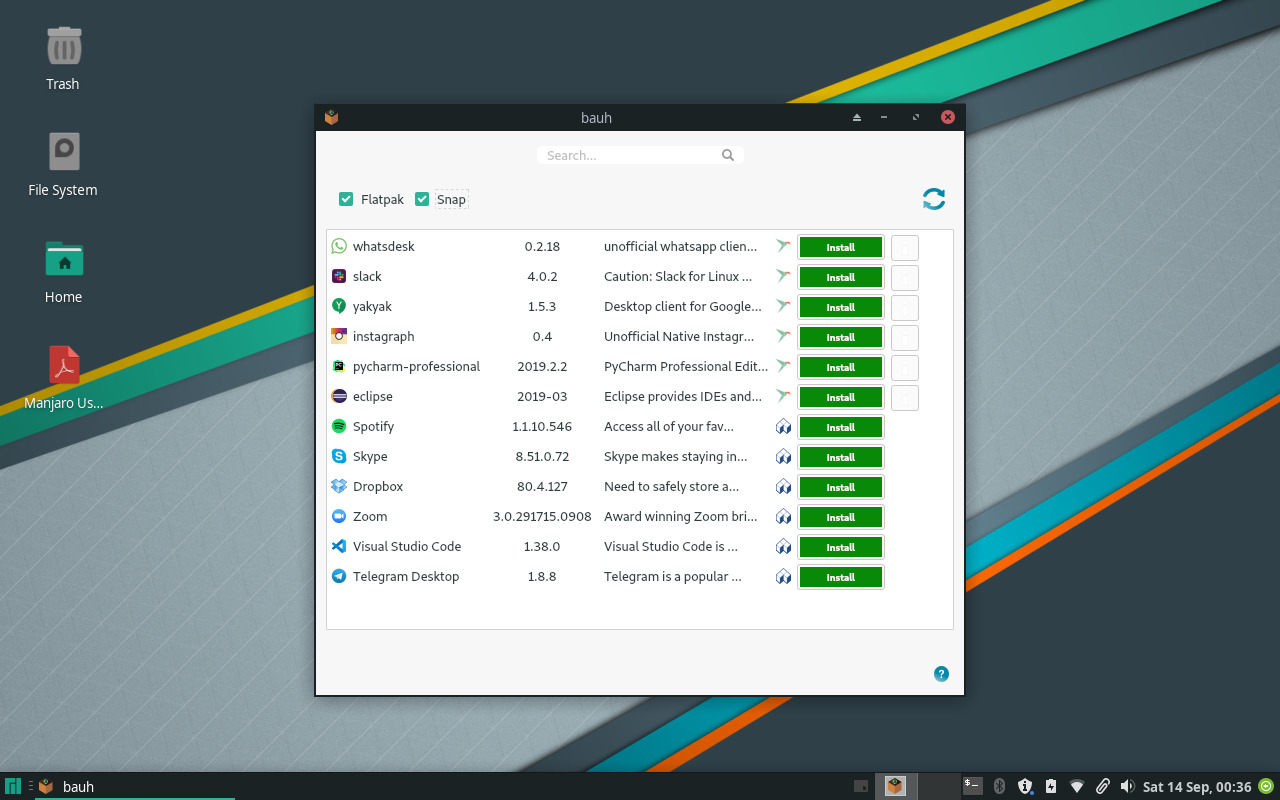The image size is (1280, 800).
Task: Click the Telegram Desktop app icon
Action: click(339, 576)
